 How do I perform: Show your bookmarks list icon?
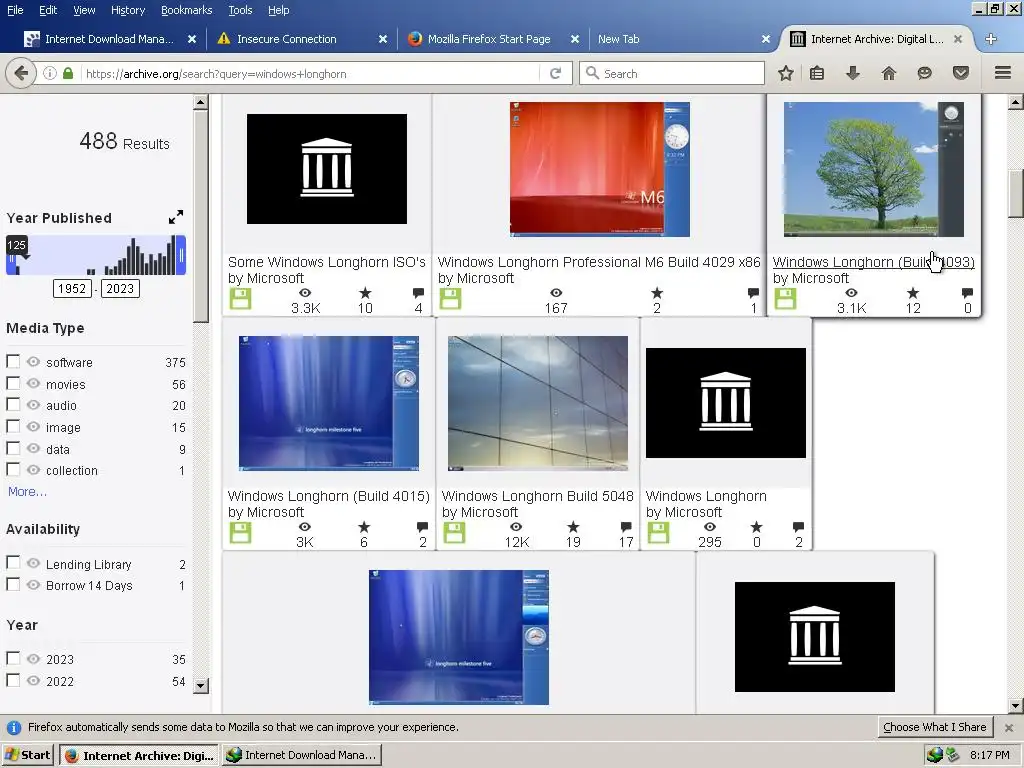pyautogui.click(x=817, y=73)
